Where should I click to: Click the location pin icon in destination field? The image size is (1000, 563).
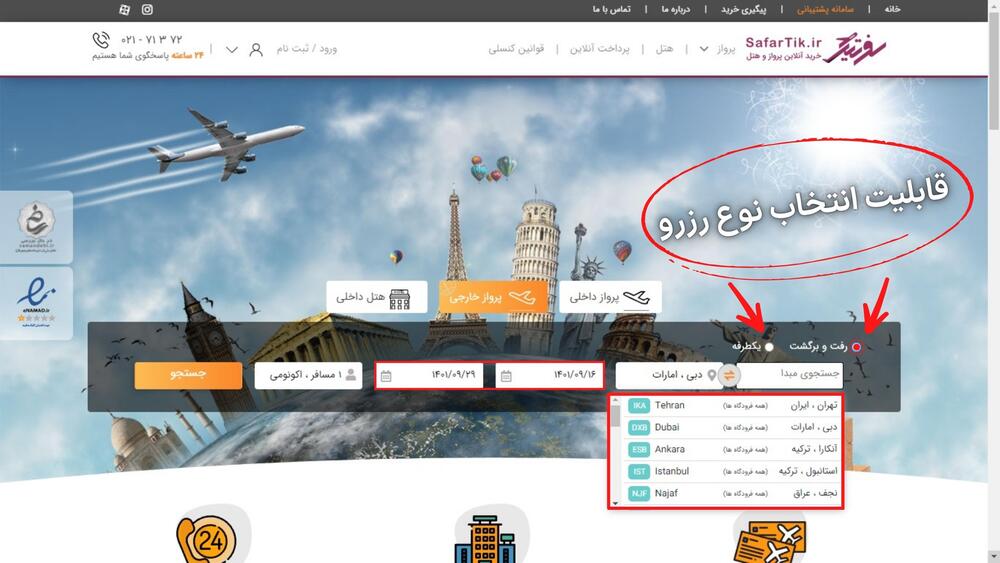(x=711, y=375)
